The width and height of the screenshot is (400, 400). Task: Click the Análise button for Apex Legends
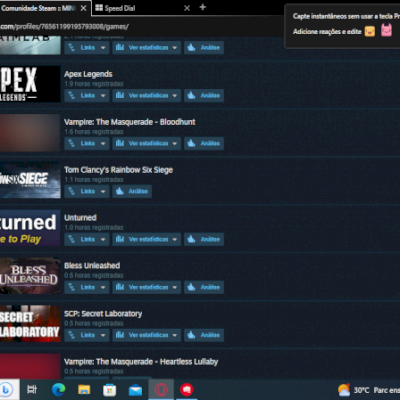(204, 95)
